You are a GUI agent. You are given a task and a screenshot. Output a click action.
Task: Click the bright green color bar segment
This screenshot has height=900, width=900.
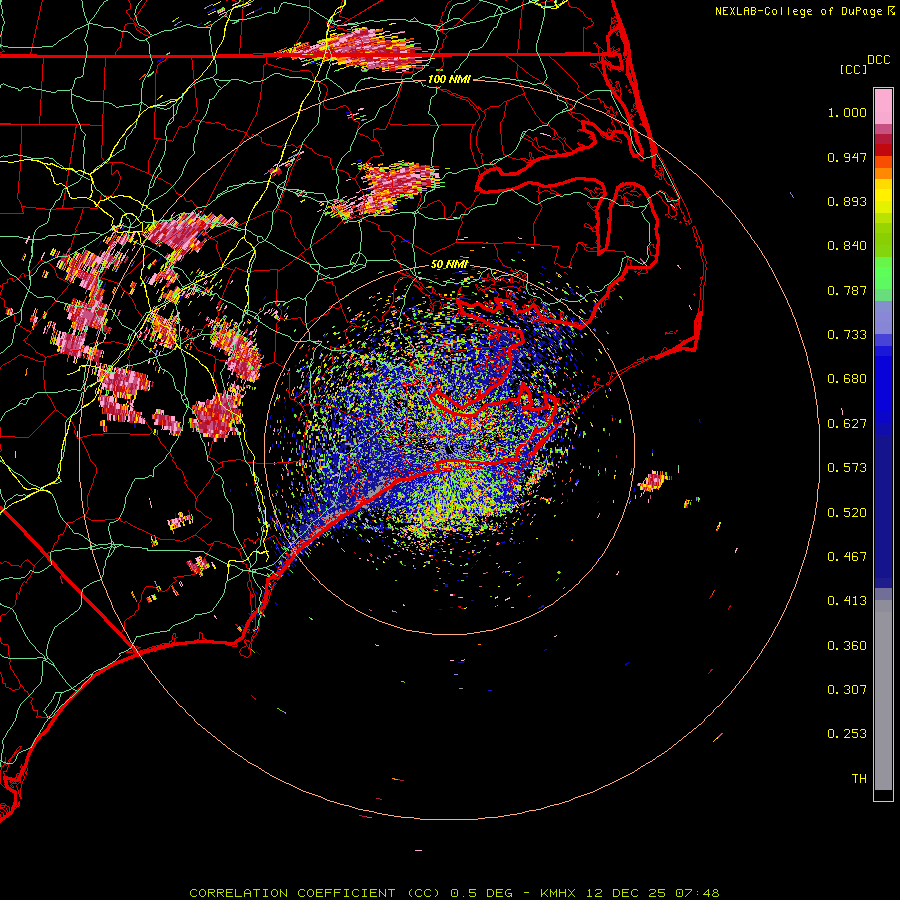click(883, 273)
